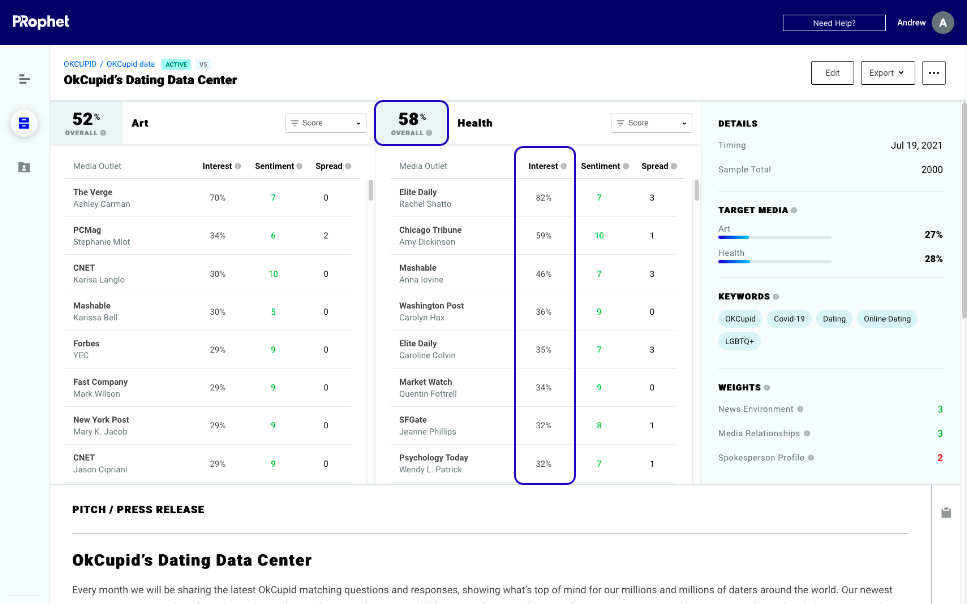
Task: Click info icon next to Health Overall score
Action: click(429, 133)
